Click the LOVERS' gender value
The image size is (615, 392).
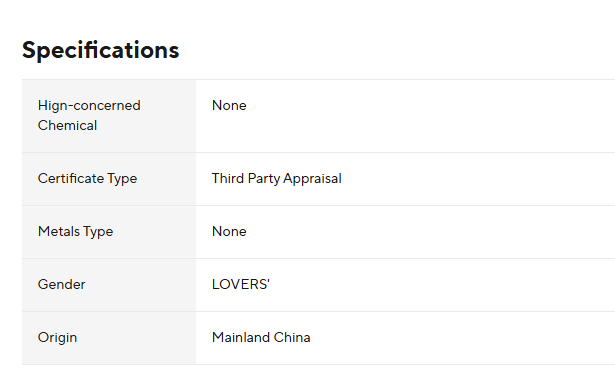[241, 284]
